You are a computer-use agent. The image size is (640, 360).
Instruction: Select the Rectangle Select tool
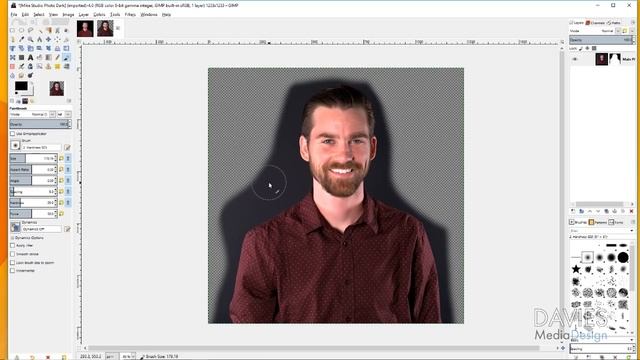click(13, 30)
